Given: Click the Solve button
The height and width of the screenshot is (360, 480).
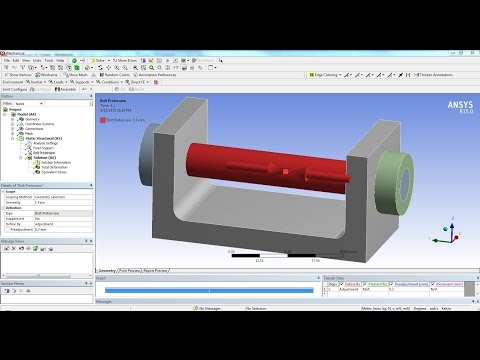Looking at the screenshot, I should point(97,61).
